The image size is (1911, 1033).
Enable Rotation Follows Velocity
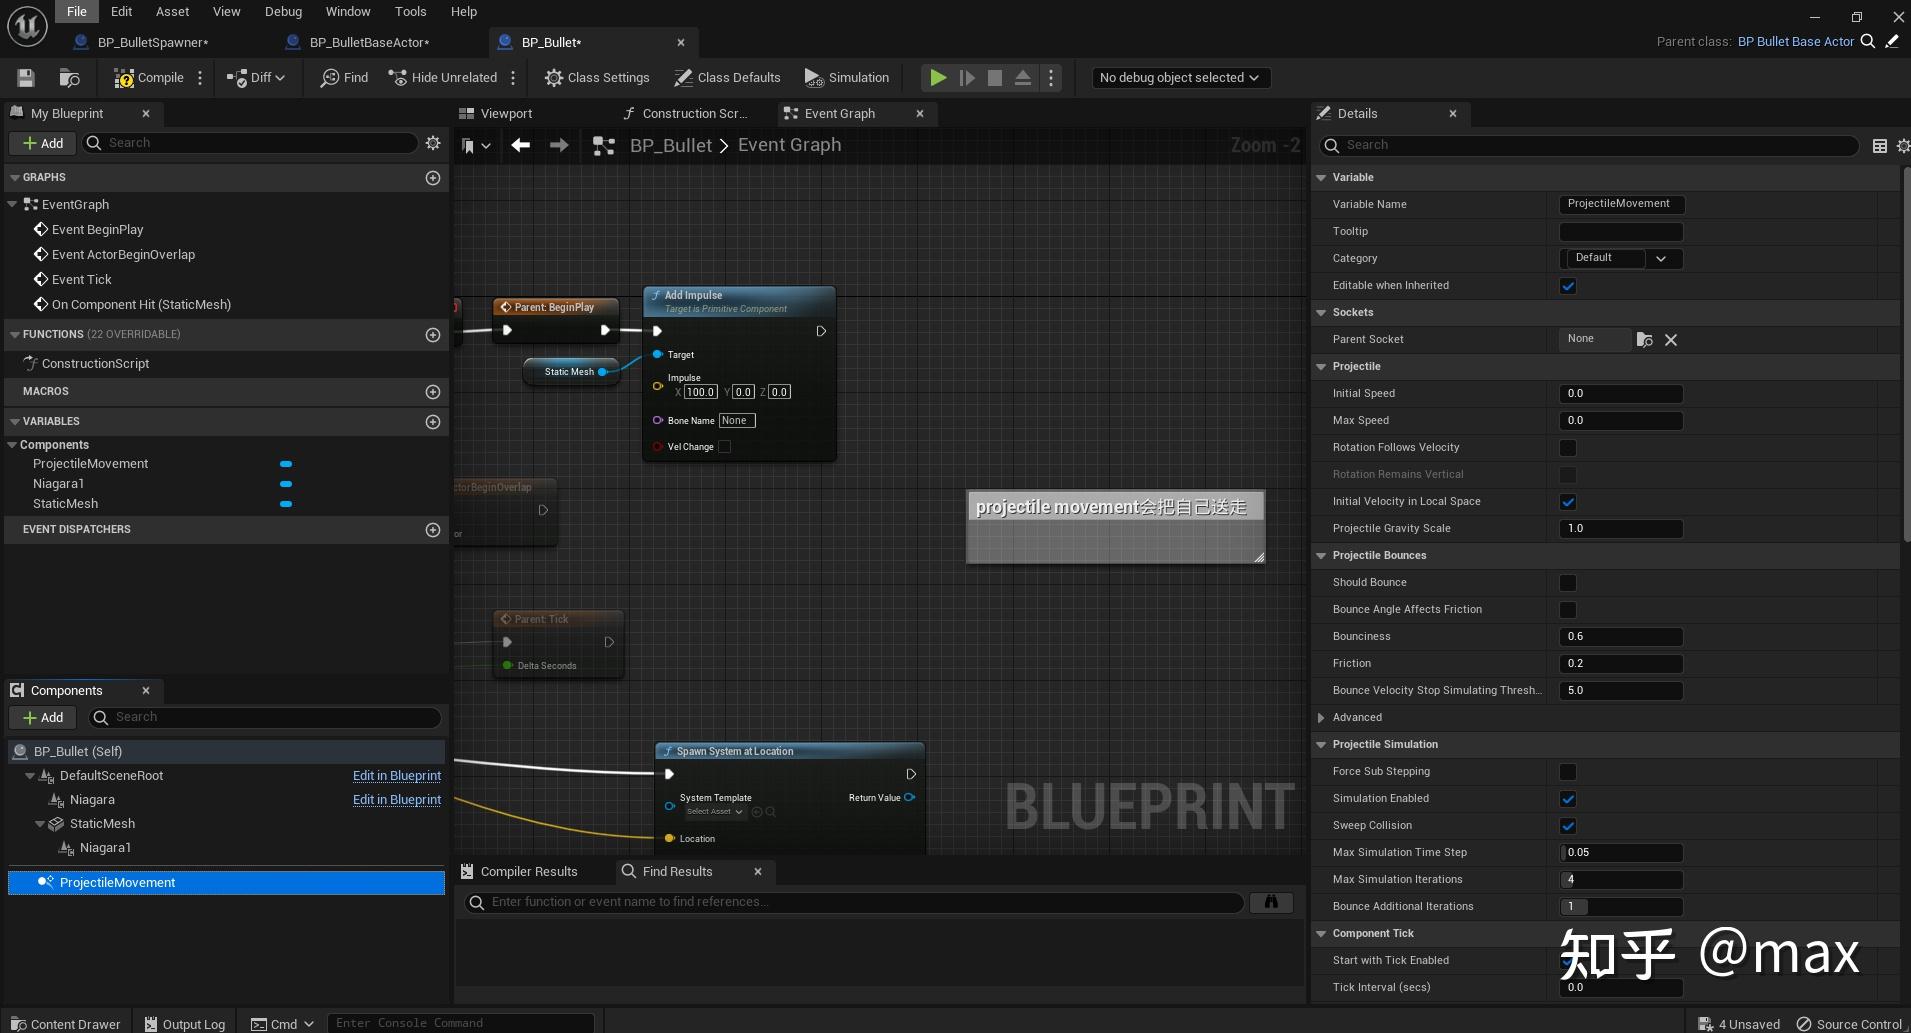pos(1568,448)
